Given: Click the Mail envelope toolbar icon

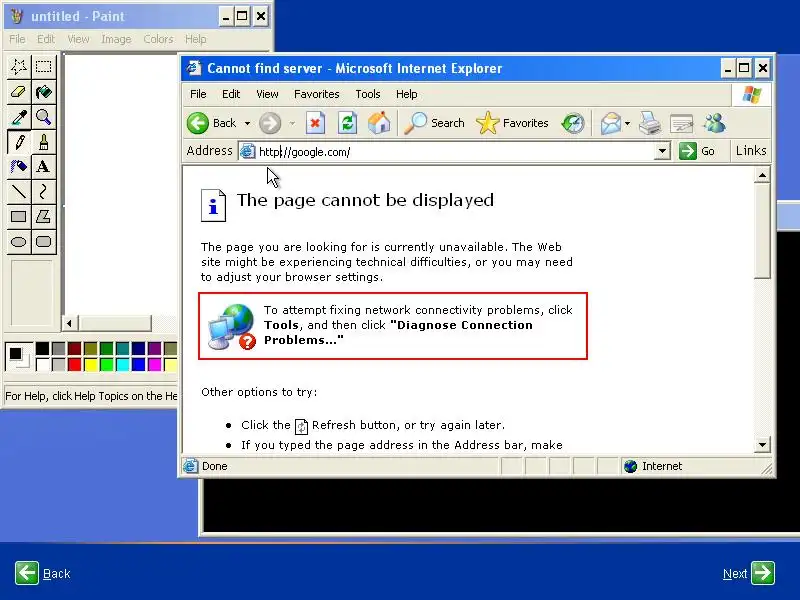Looking at the screenshot, I should point(610,123).
